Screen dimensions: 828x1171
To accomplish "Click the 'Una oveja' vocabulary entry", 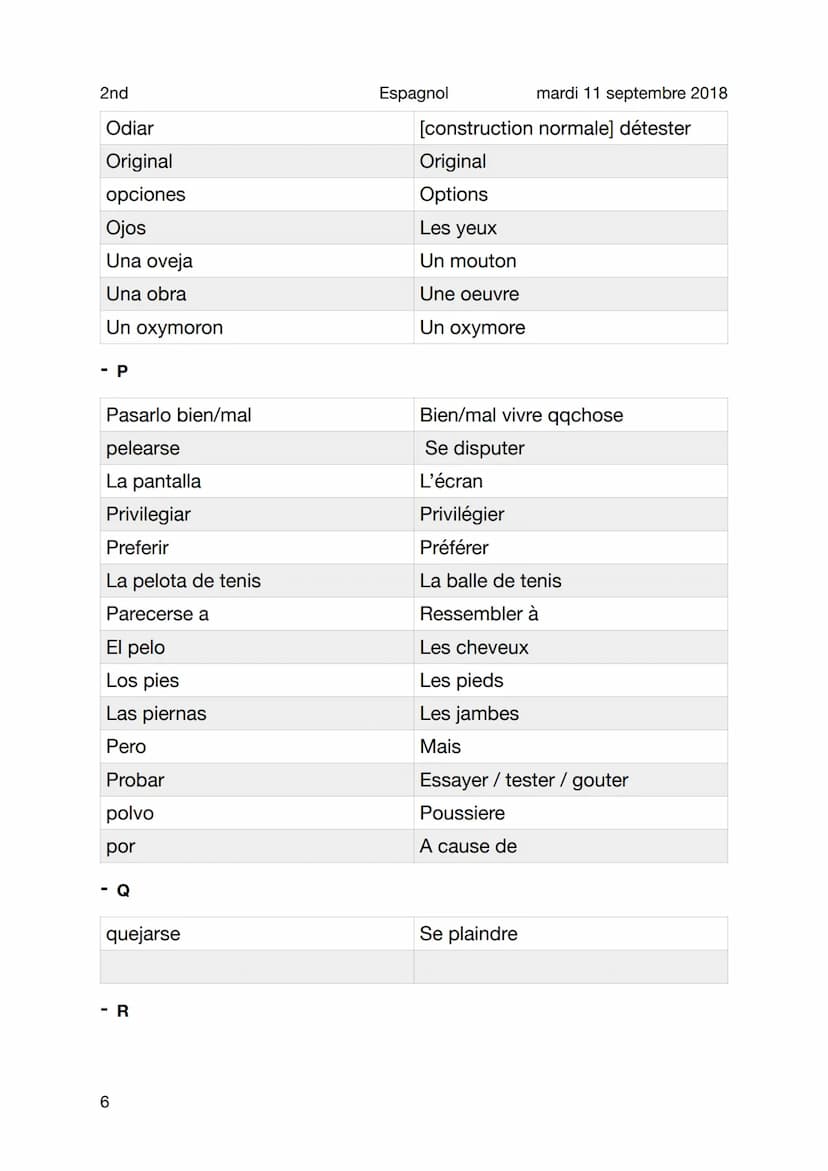I will click(257, 261).
